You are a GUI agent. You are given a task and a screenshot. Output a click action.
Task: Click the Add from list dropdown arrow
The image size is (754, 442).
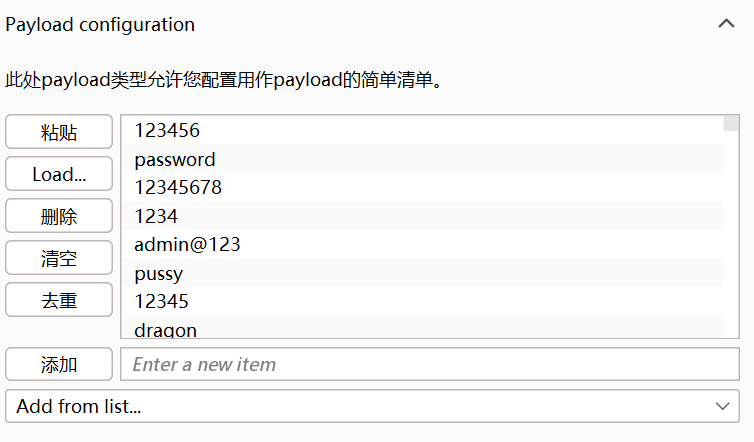[x=722, y=406]
